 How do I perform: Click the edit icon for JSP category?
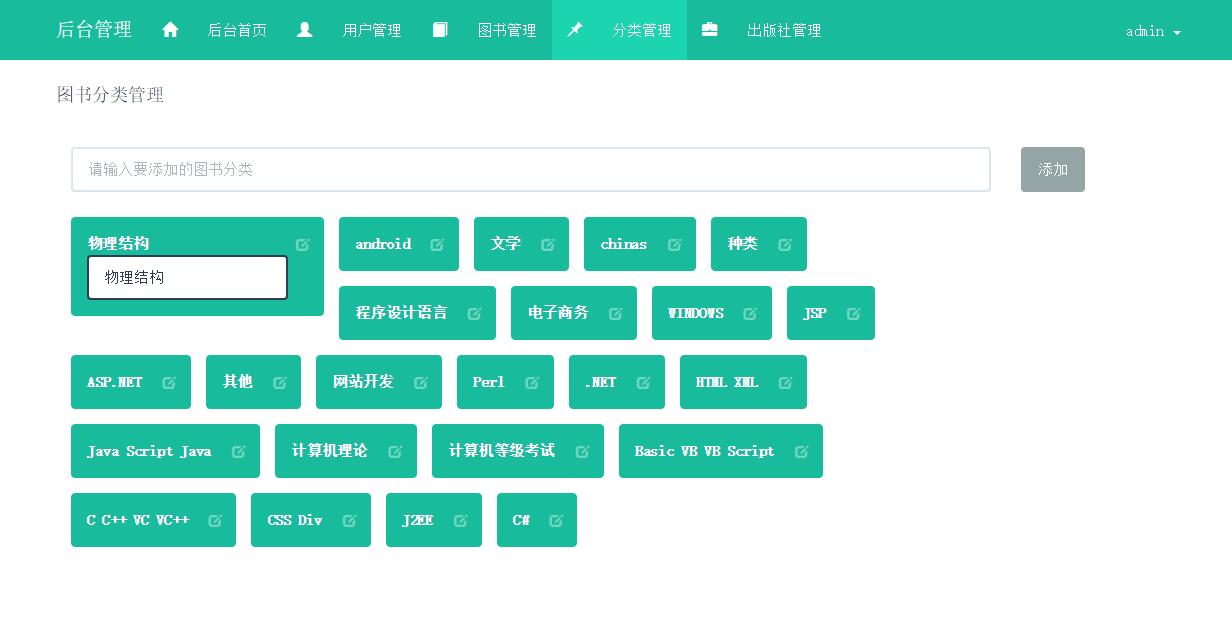(854, 314)
